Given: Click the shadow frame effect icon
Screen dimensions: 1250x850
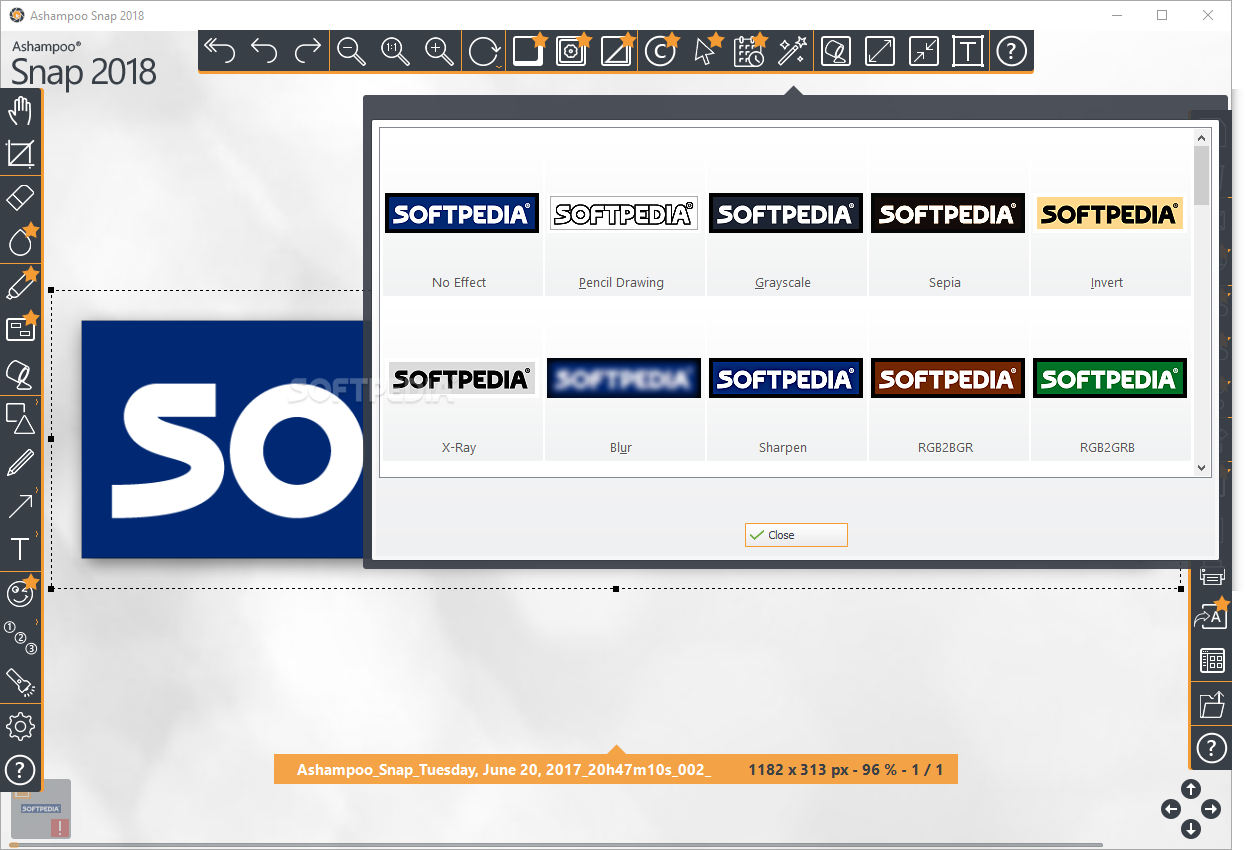Looking at the screenshot, I should coord(528,50).
